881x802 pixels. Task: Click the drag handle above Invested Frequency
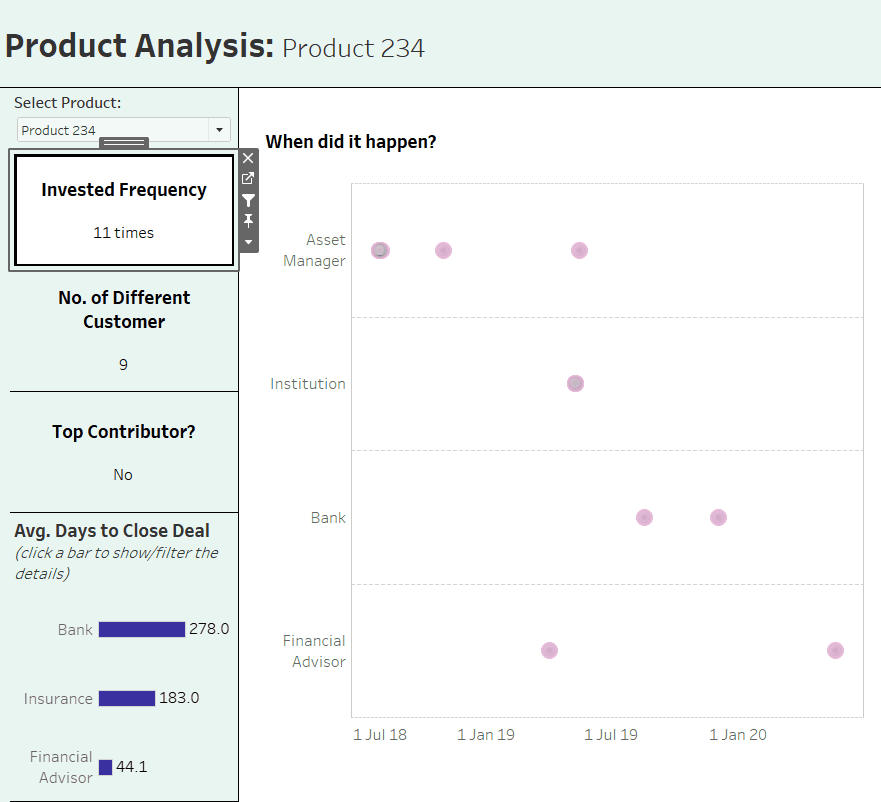tap(124, 143)
